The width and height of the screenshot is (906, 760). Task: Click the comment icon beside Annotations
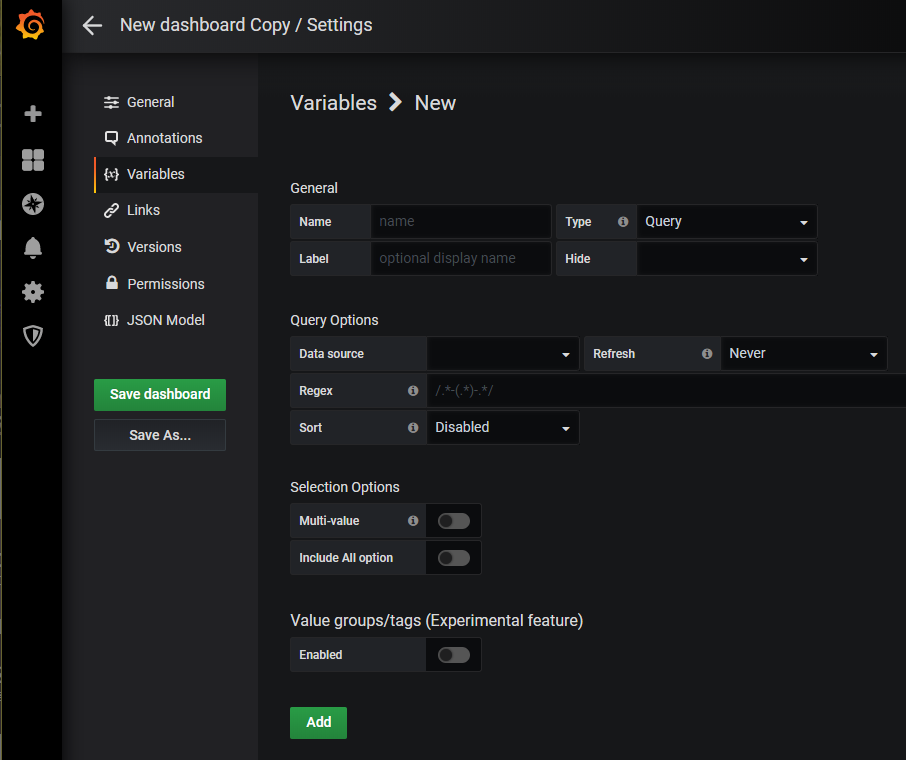[112, 138]
